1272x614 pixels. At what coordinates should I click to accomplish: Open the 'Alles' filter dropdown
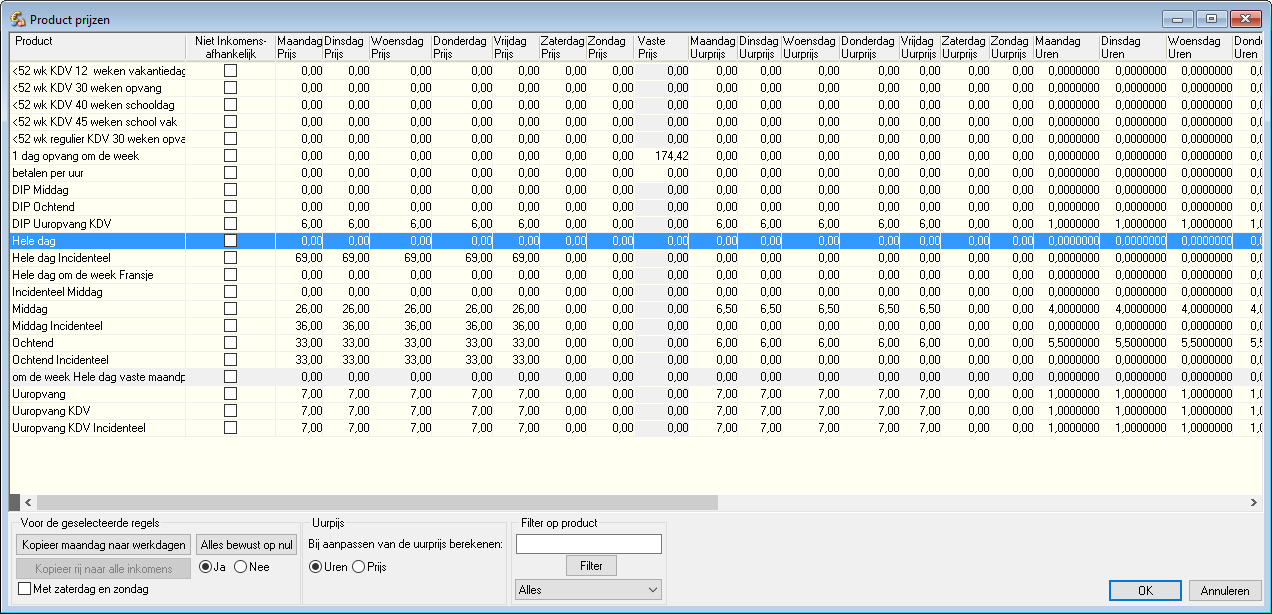click(588, 590)
